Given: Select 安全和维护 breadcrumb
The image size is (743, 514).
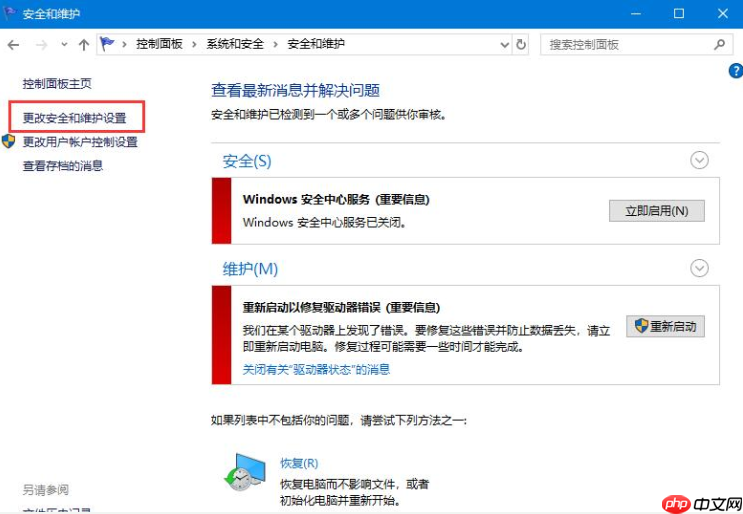Looking at the screenshot, I should pos(316,44).
